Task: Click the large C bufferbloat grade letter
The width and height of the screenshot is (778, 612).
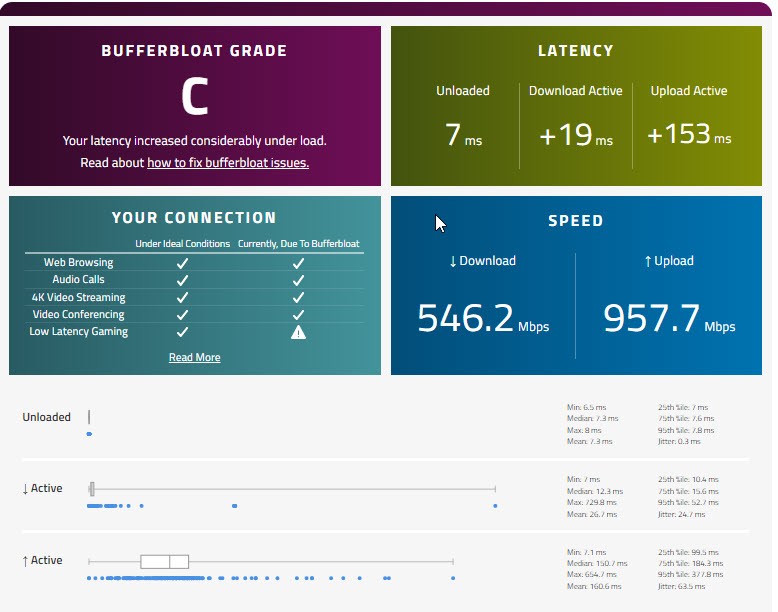Action: [x=194, y=97]
